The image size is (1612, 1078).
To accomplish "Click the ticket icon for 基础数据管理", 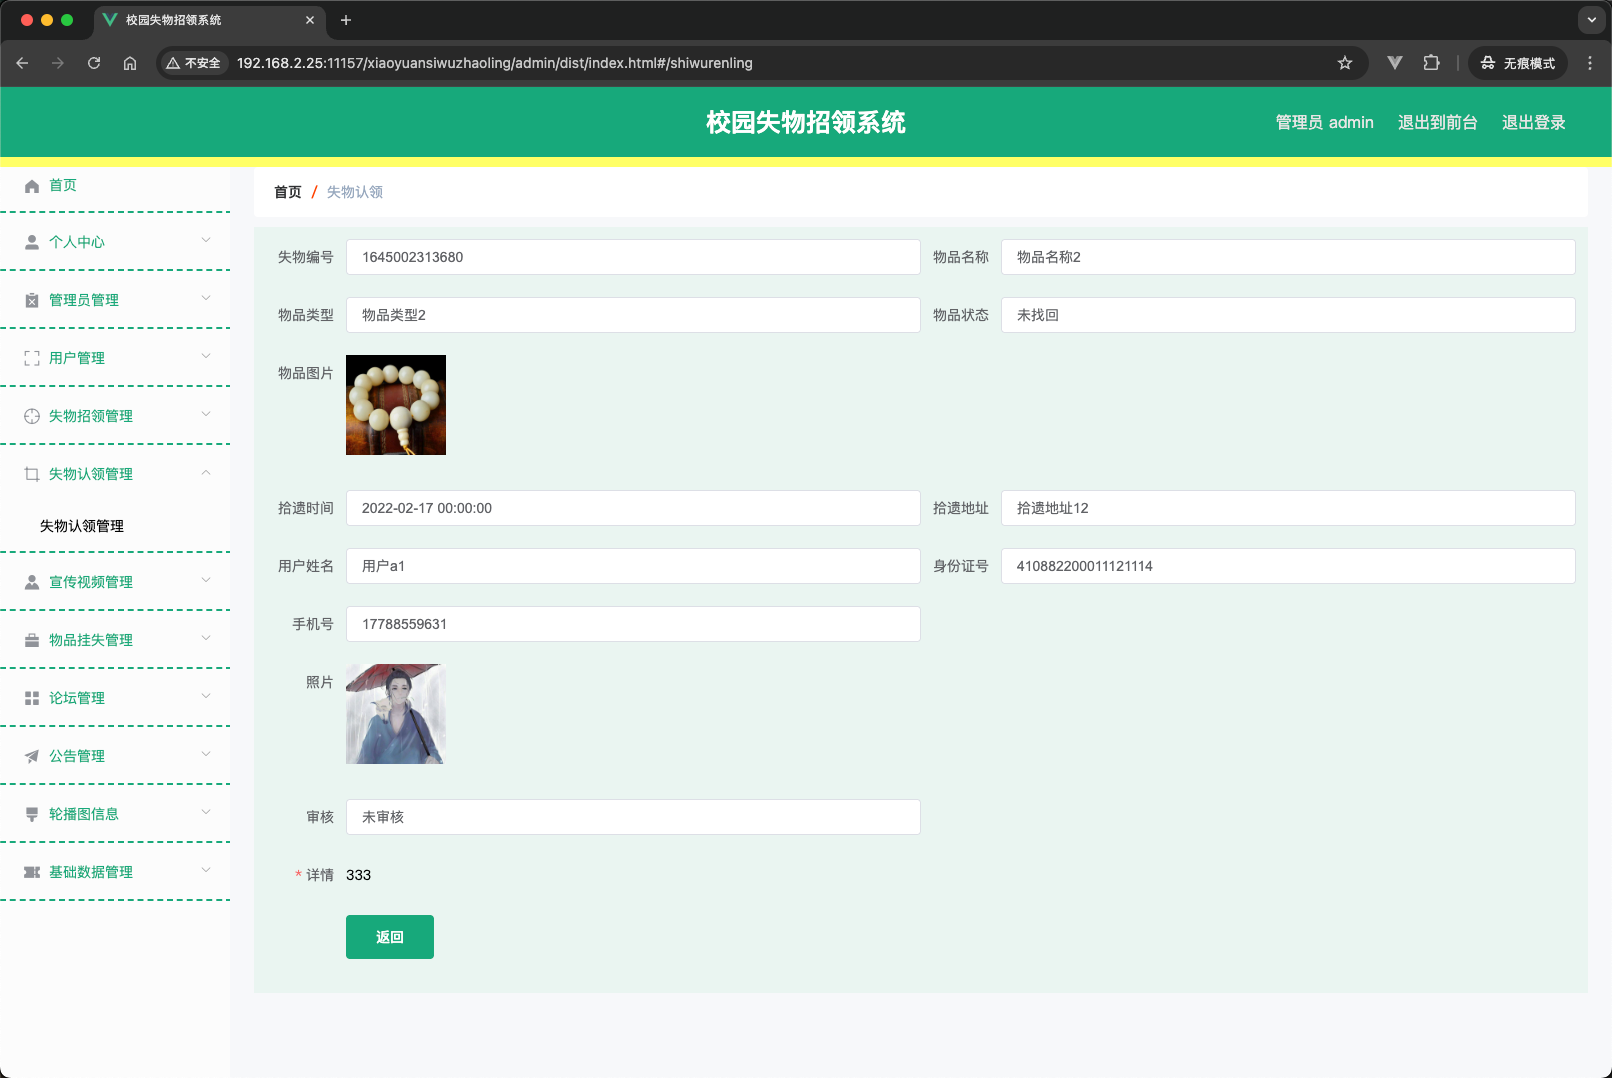I will pos(32,872).
